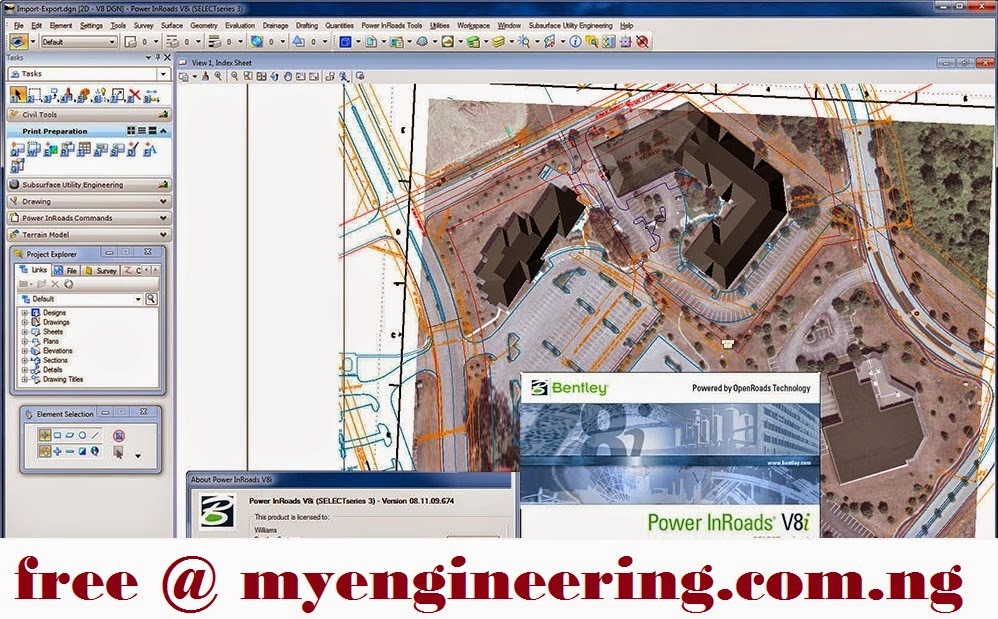Click the T table icon in Print Preparation
998x619 pixels.
pos(83,150)
